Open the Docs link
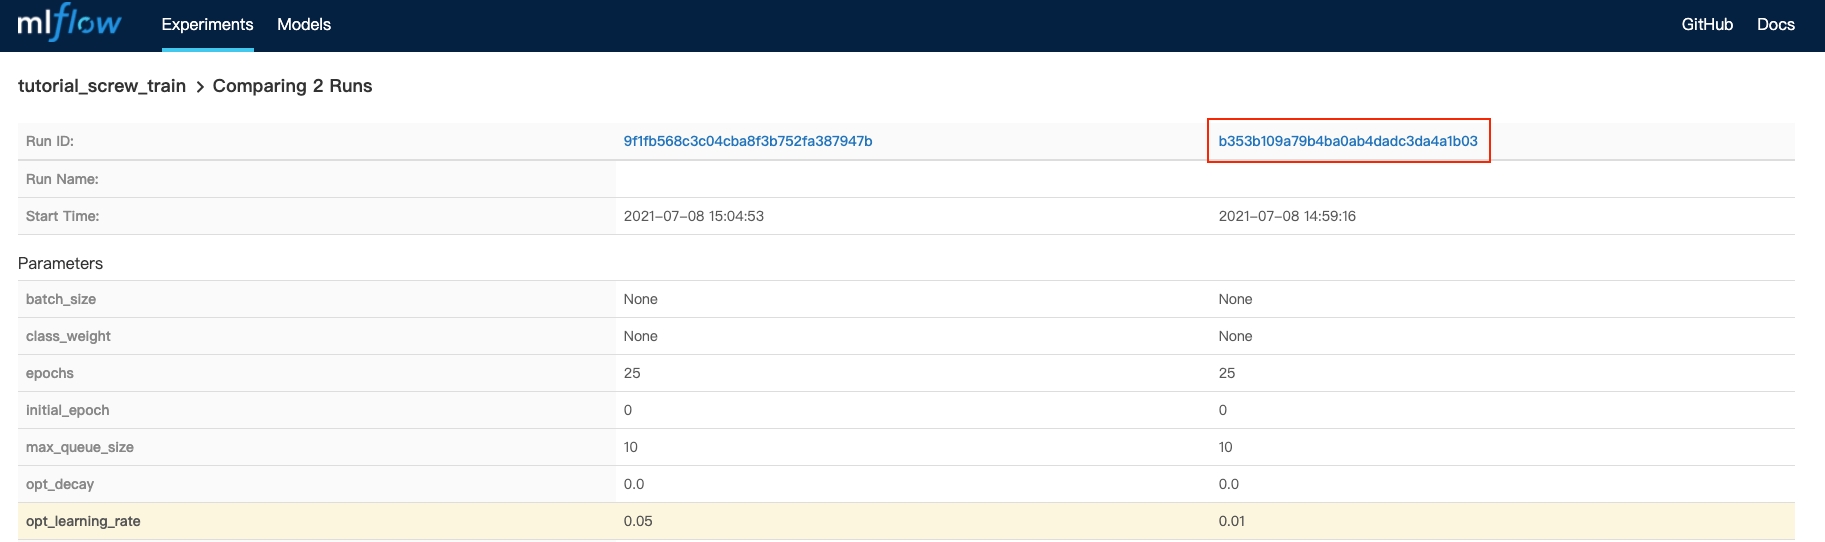1825x542 pixels. (1776, 25)
